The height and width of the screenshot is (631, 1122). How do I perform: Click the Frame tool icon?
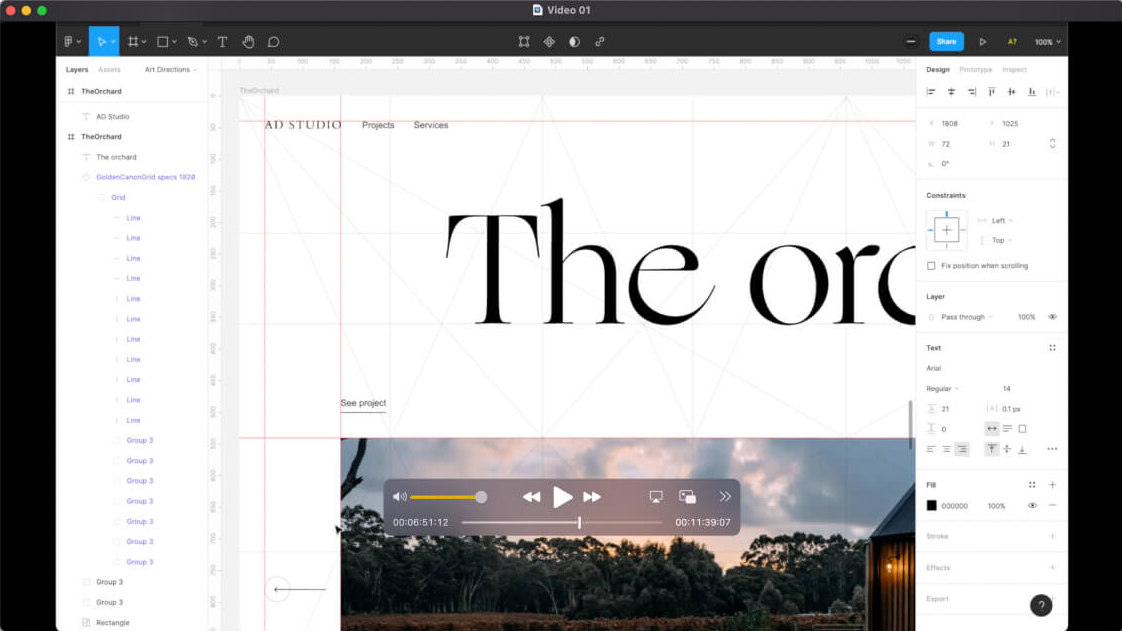(x=132, y=42)
